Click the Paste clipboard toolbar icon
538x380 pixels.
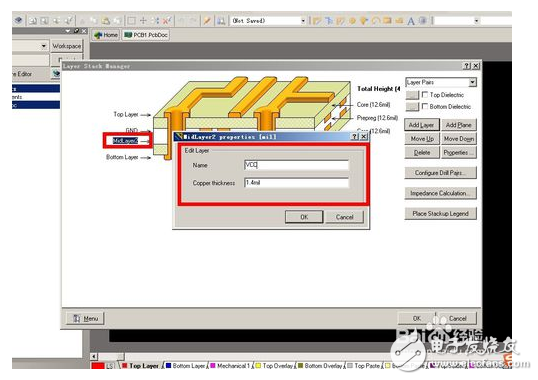(106, 21)
